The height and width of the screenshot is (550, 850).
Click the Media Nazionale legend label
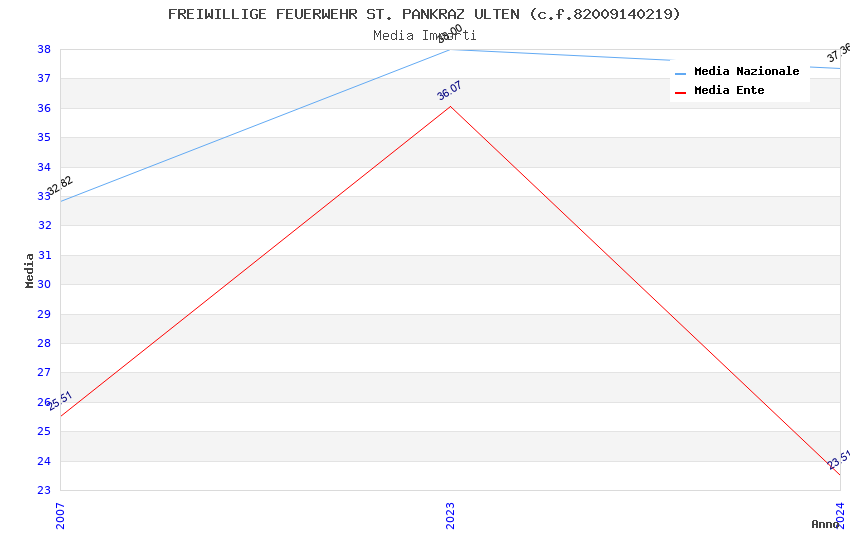[x=746, y=71]
